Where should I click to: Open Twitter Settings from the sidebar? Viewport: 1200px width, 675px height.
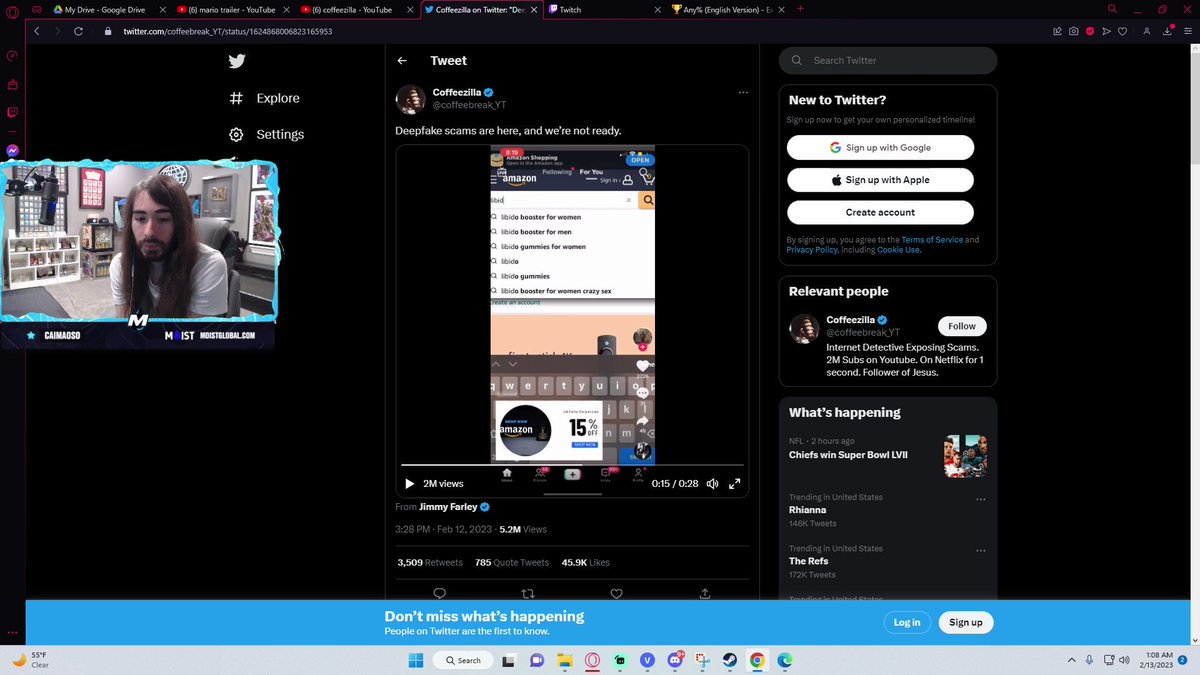[x=267, y=134]
